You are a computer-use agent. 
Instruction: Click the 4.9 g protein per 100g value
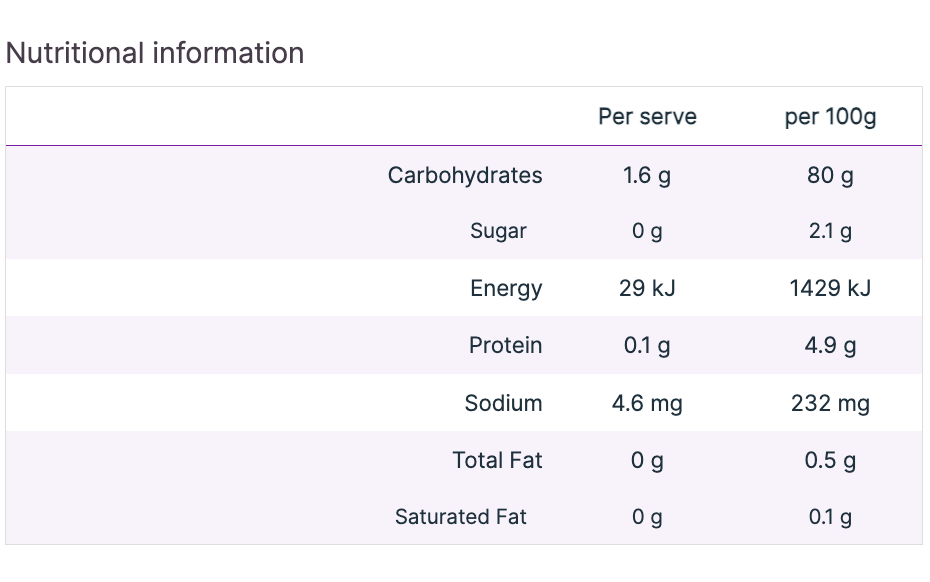(830, 345)
